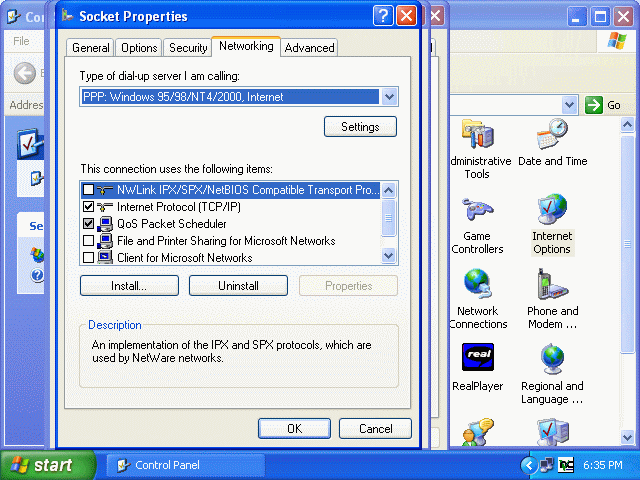Screen dimensions: 640x480
Task: Click items list scrollbar thumb
Action: click(x=389, y=218)
